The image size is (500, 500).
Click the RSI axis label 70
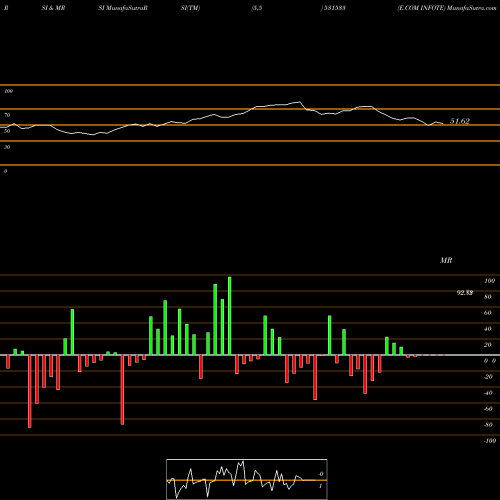click(x=7, y=115)
